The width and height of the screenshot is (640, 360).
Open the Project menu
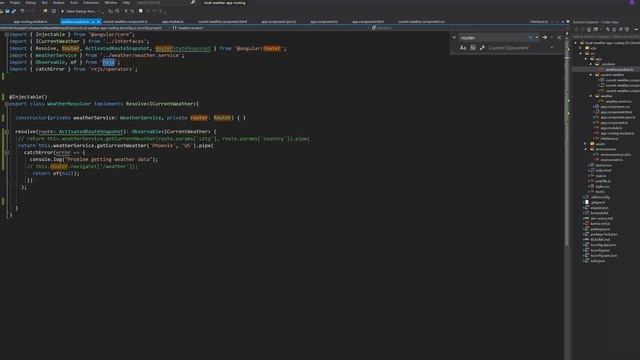tap(15, 2)
